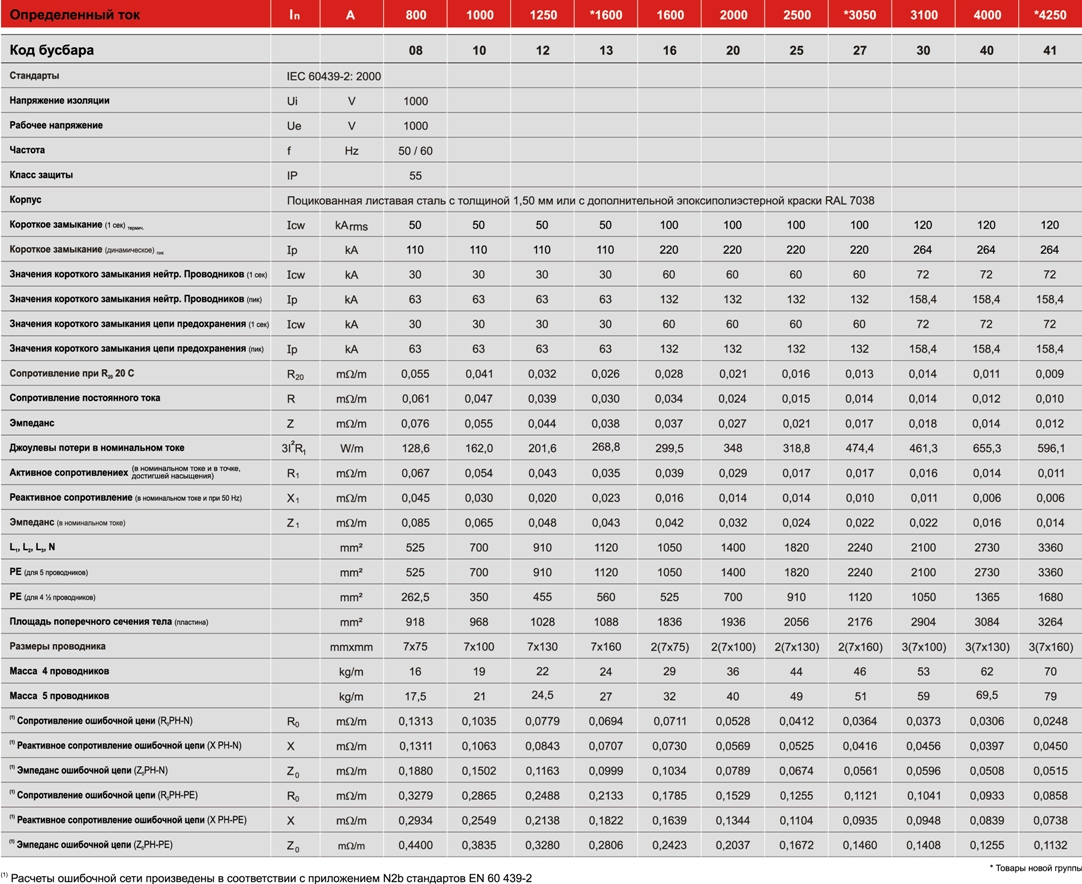Select the "*3050" column header

(x=860, y=14)
